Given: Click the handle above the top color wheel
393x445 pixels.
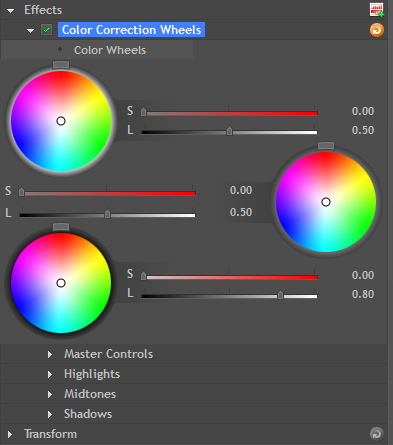Looking at the screenshot, I should click(61, 65).
